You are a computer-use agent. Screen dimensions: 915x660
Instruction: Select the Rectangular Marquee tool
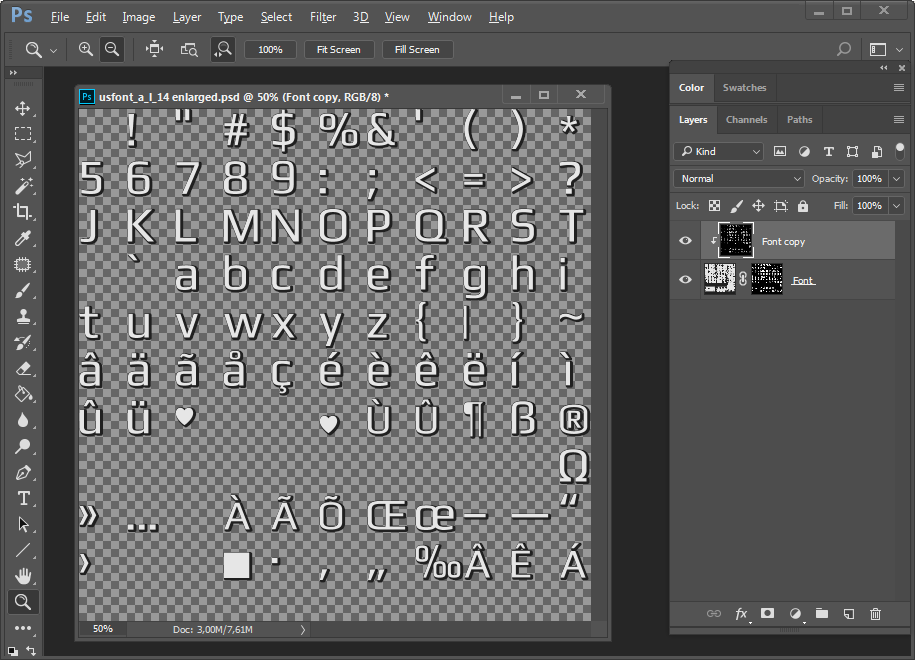[23, 134]
